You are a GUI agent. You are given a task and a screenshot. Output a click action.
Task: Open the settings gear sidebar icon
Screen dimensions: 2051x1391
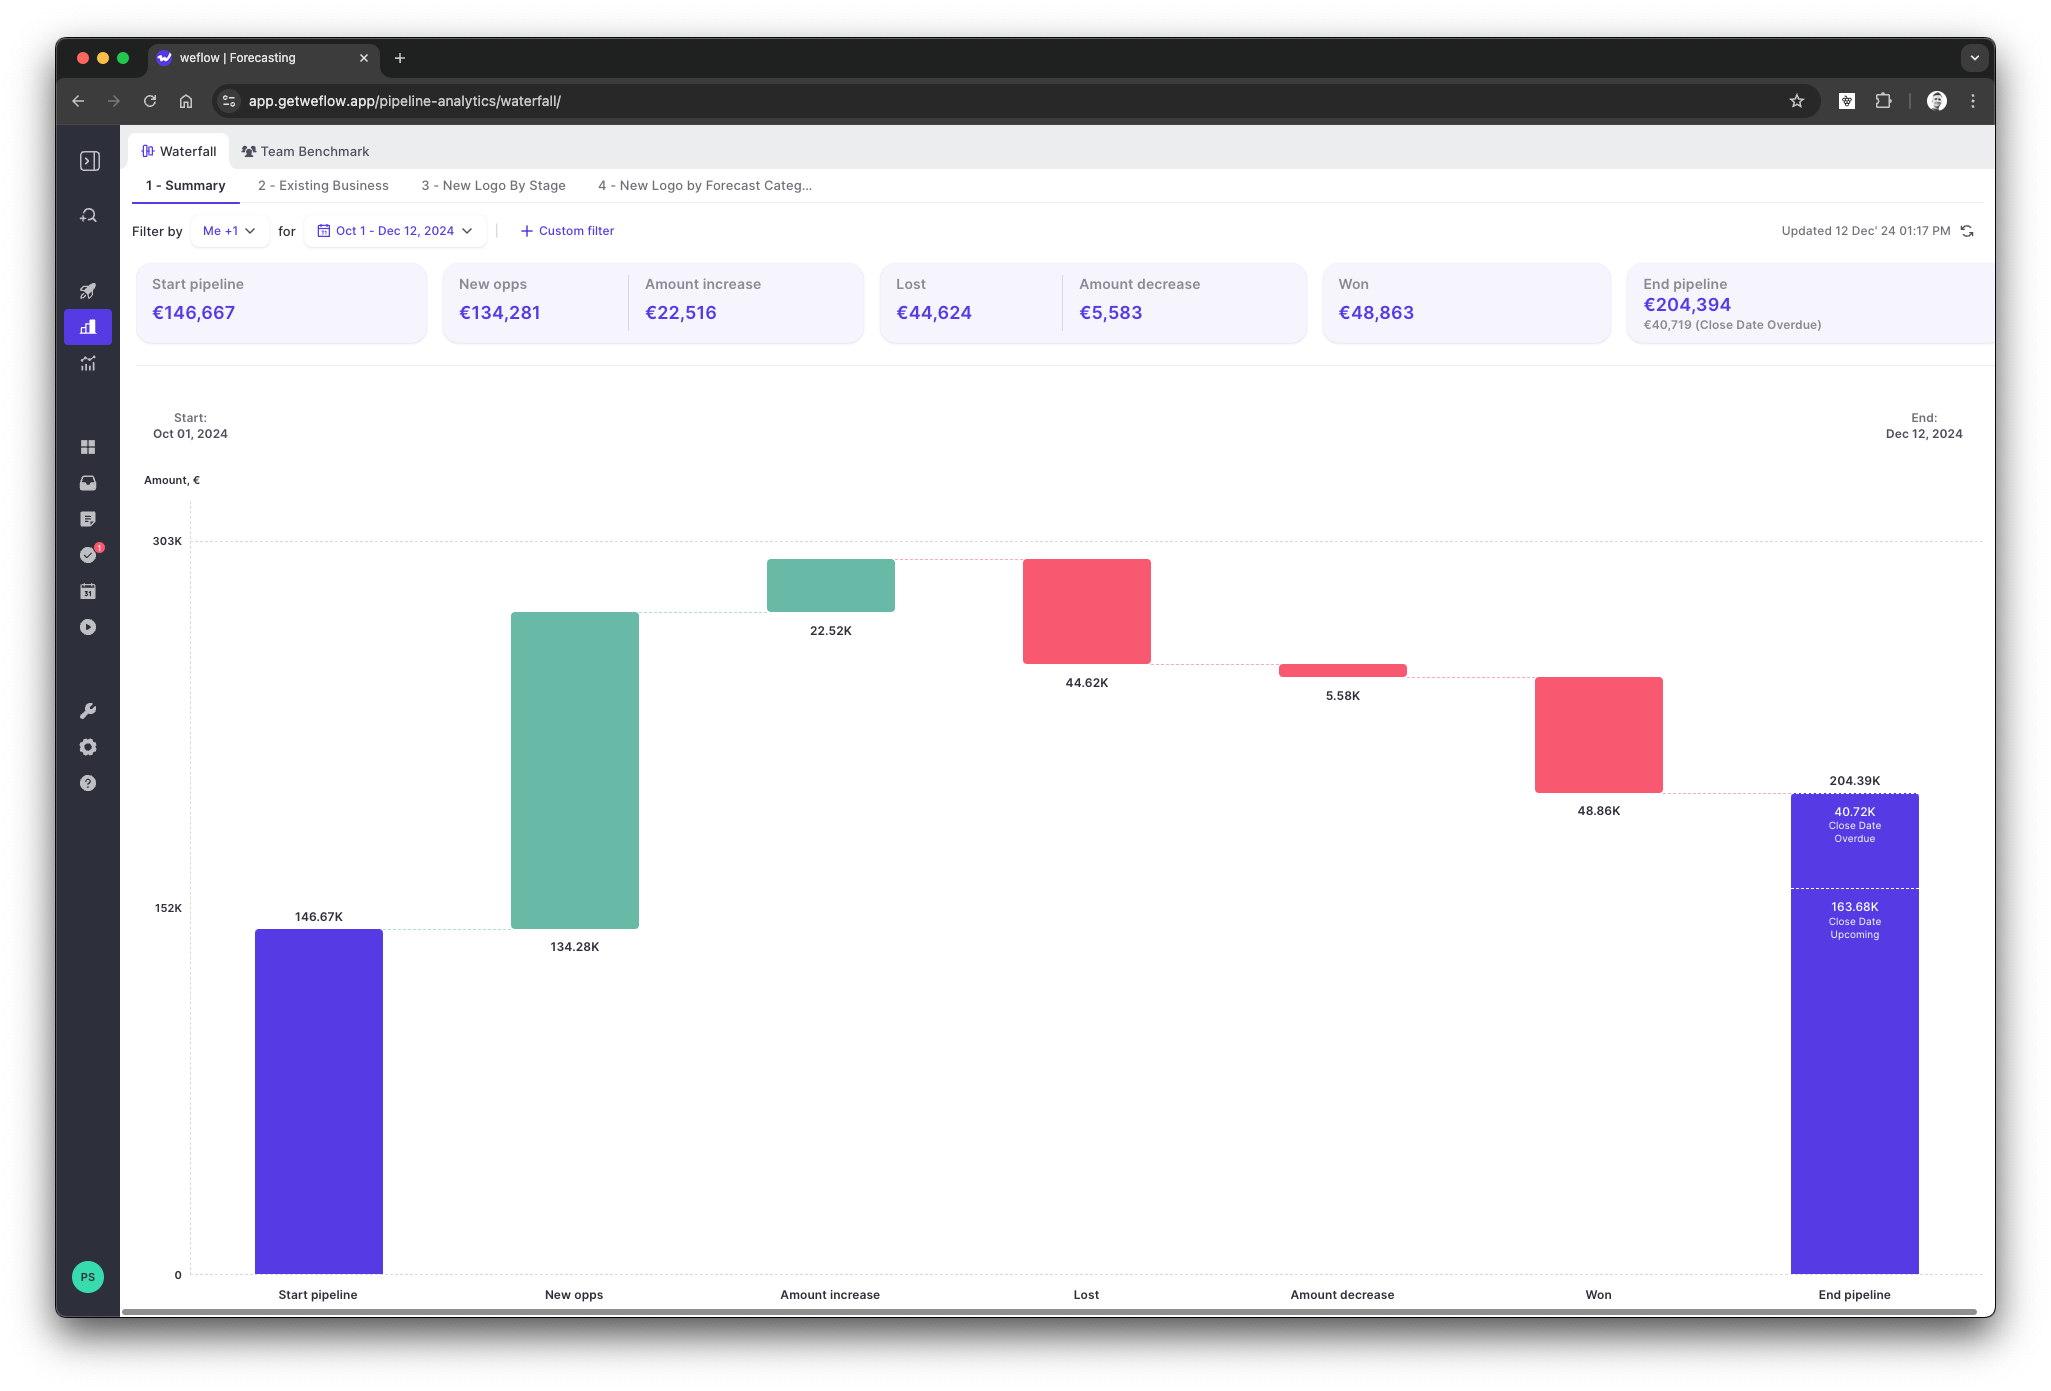tap(88, 747)
